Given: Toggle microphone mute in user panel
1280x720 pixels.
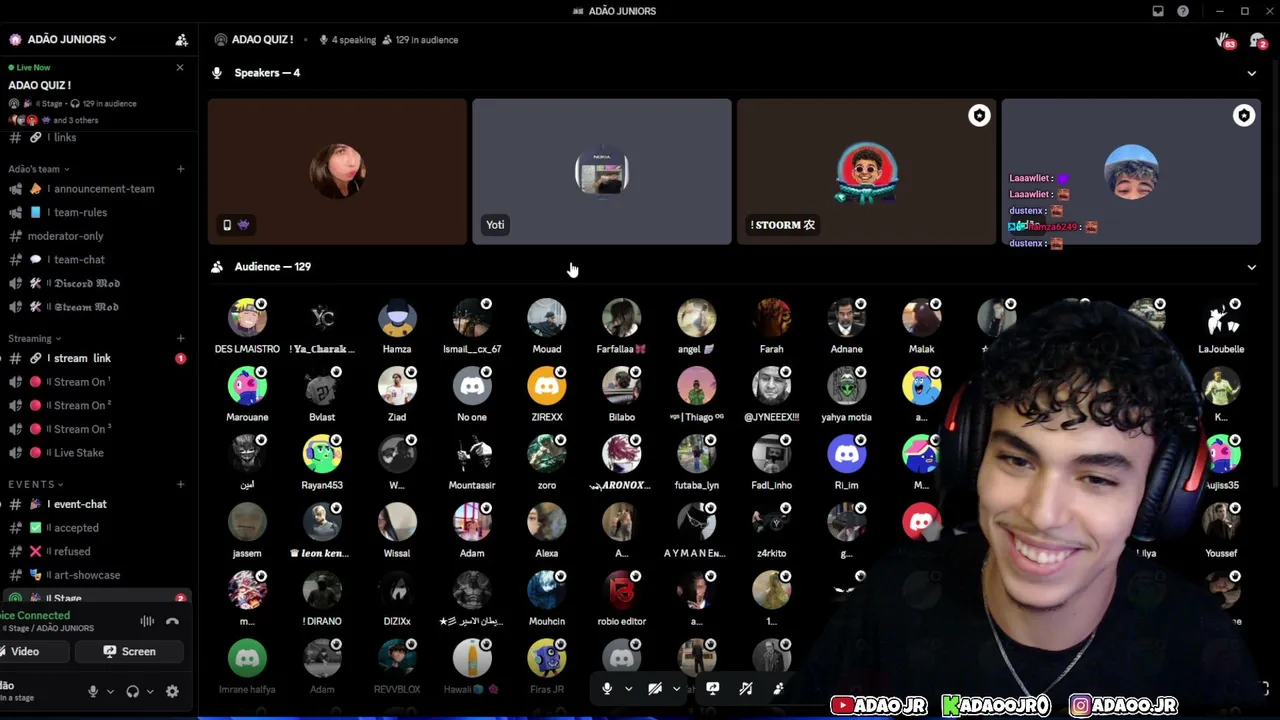Looking at the screenshot, I should point(93,691).
